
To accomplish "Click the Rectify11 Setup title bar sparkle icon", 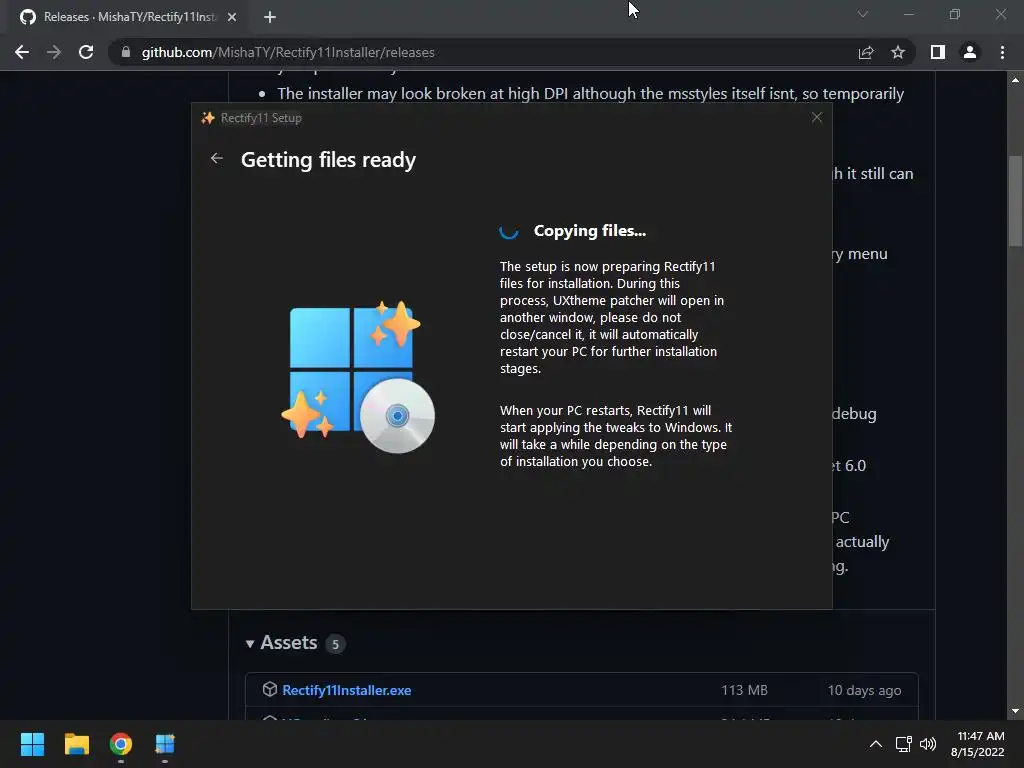I will pyautogui.click(x=208, y=118).
